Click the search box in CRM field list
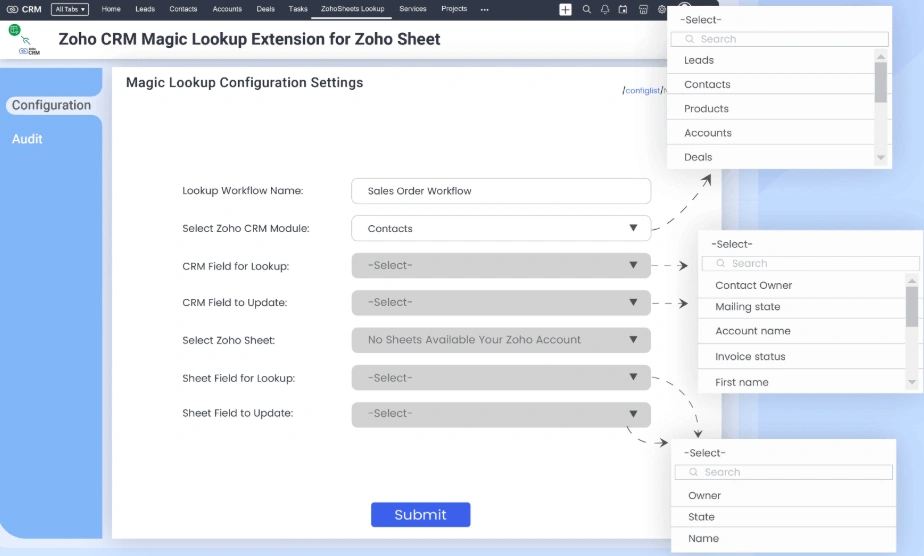Screen dimensions: 924x556 [810, 263]
